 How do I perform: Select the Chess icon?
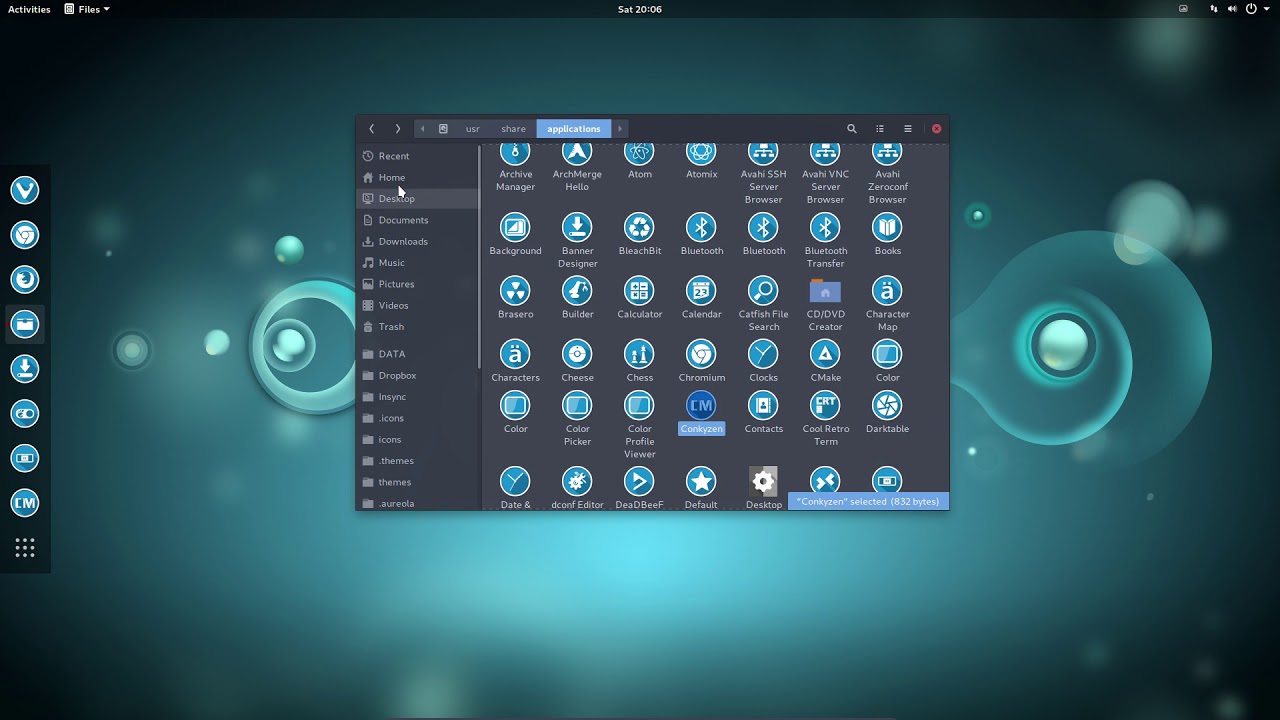639,354
